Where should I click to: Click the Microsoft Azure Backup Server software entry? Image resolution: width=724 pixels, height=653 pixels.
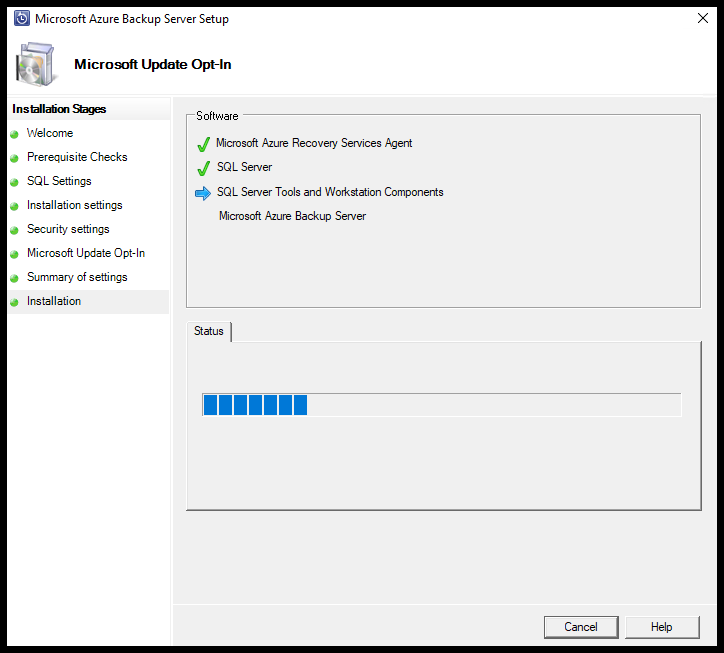(292, 216)
